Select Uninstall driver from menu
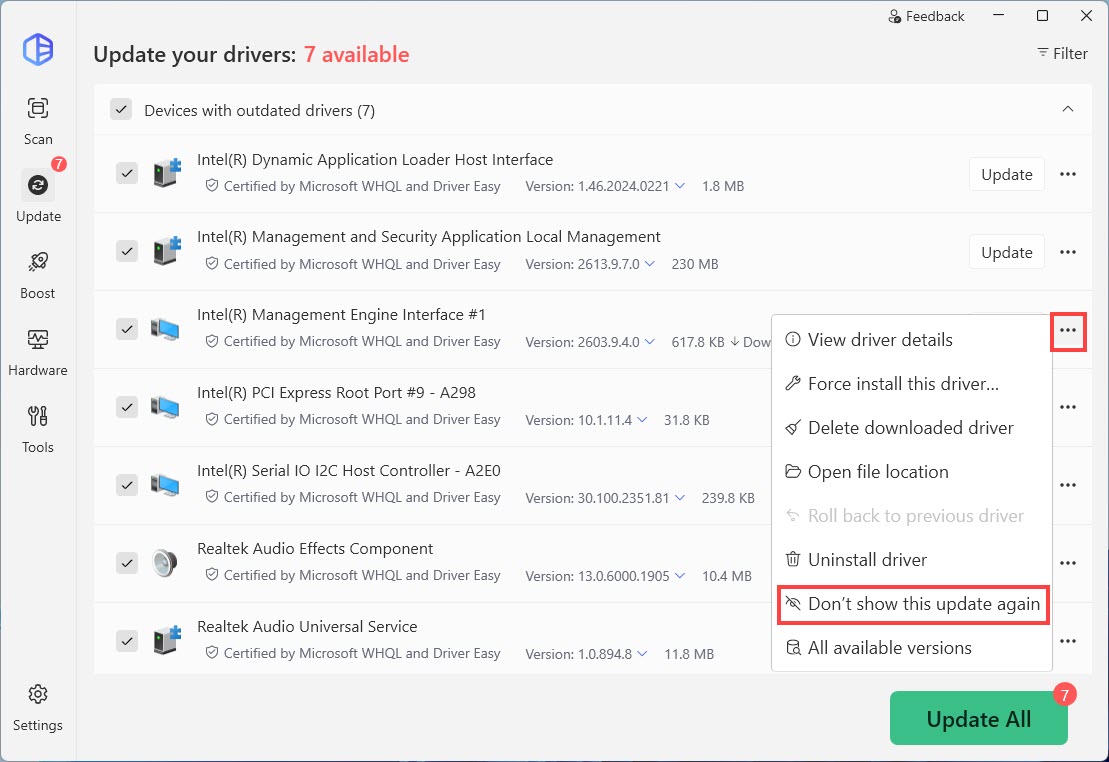 [x=912, y=560]
